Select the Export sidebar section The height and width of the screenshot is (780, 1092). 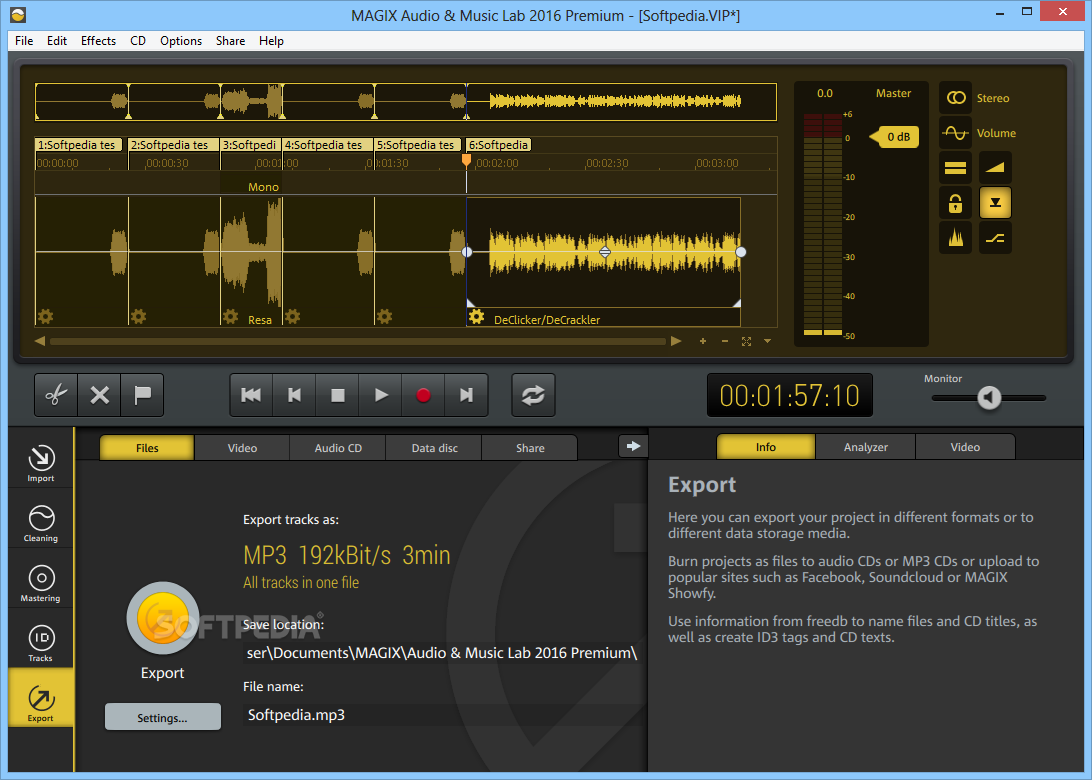40,697
